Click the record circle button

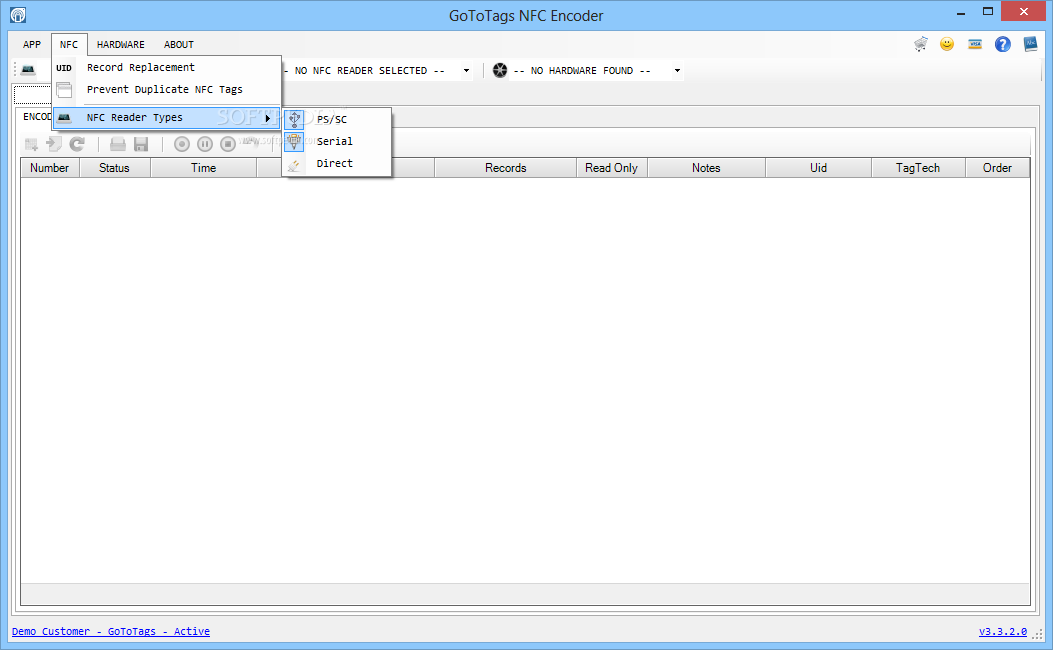point(181,144)
